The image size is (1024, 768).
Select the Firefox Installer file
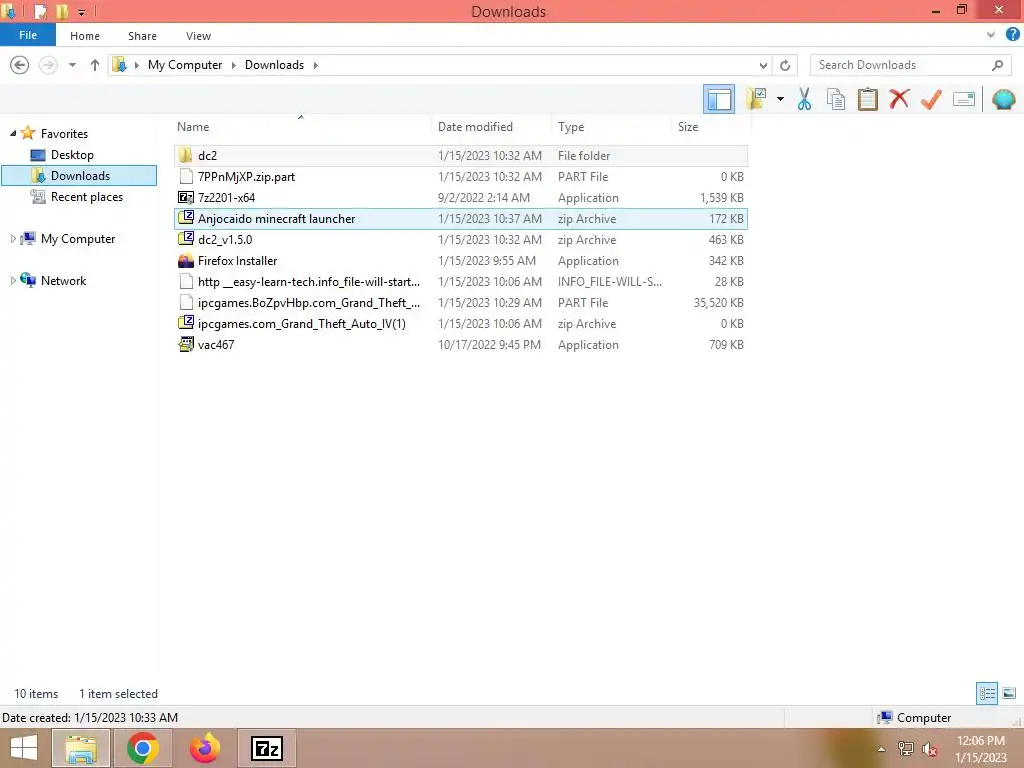[x=461, y=261]
